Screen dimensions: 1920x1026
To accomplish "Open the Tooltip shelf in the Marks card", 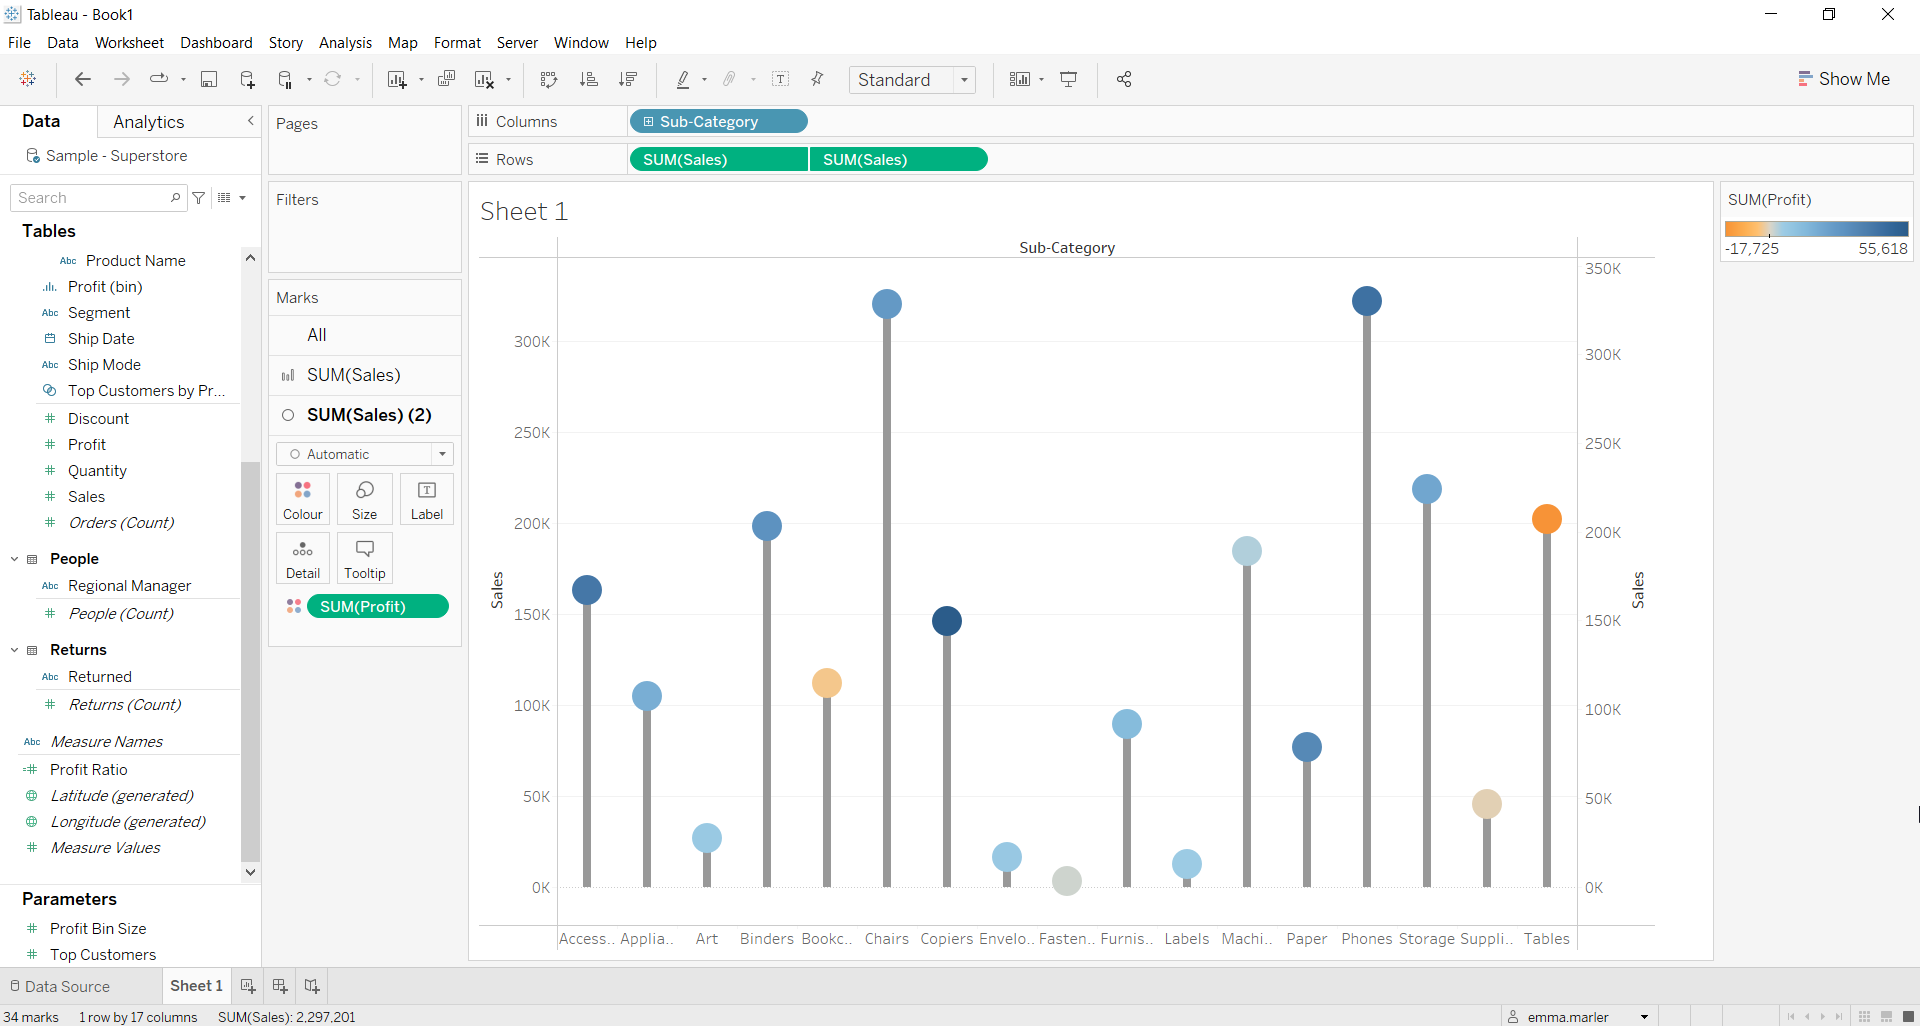I will click(x=364, y=557).
